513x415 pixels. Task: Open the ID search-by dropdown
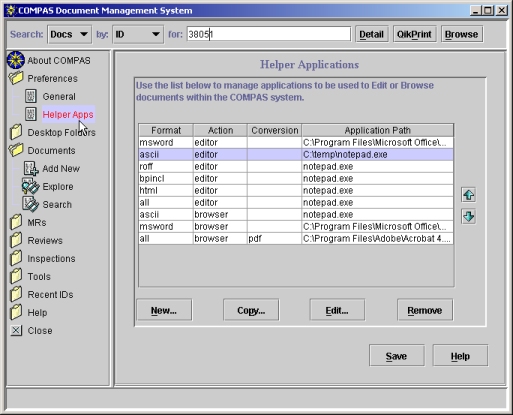point(138,34)
